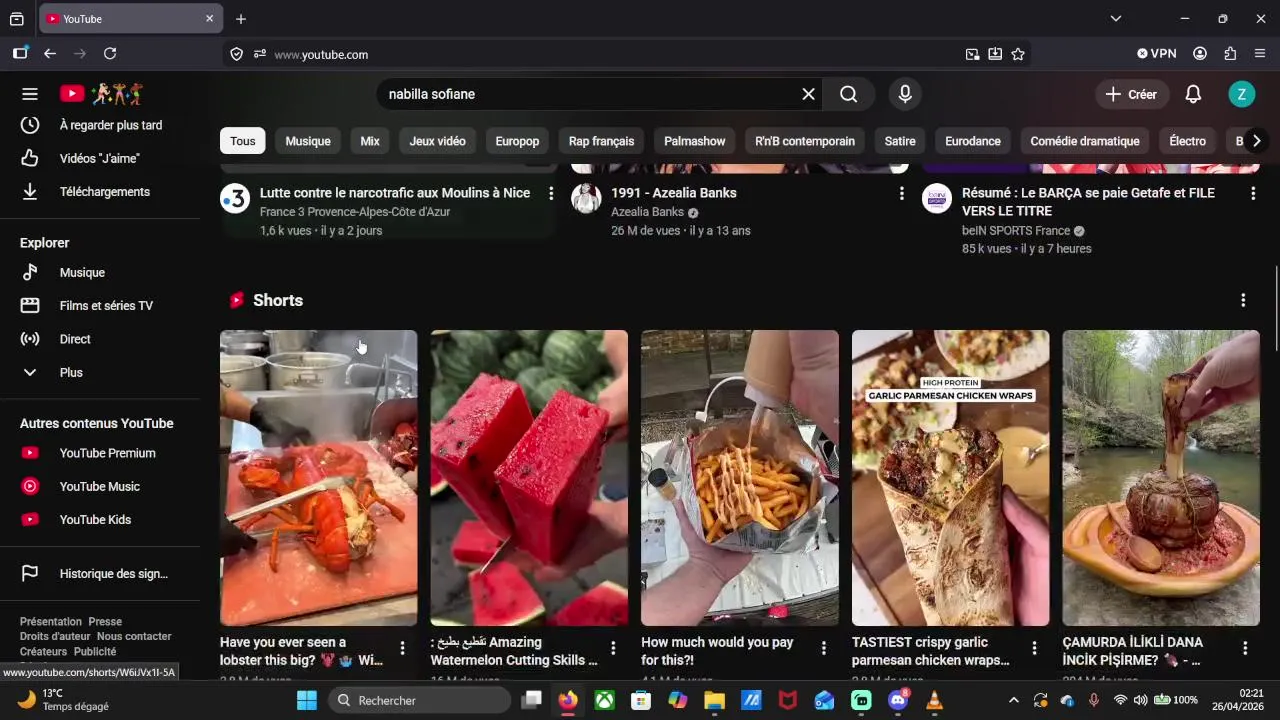
Task: Open options for garlic parmesan wraps short
Action: 1034,648
